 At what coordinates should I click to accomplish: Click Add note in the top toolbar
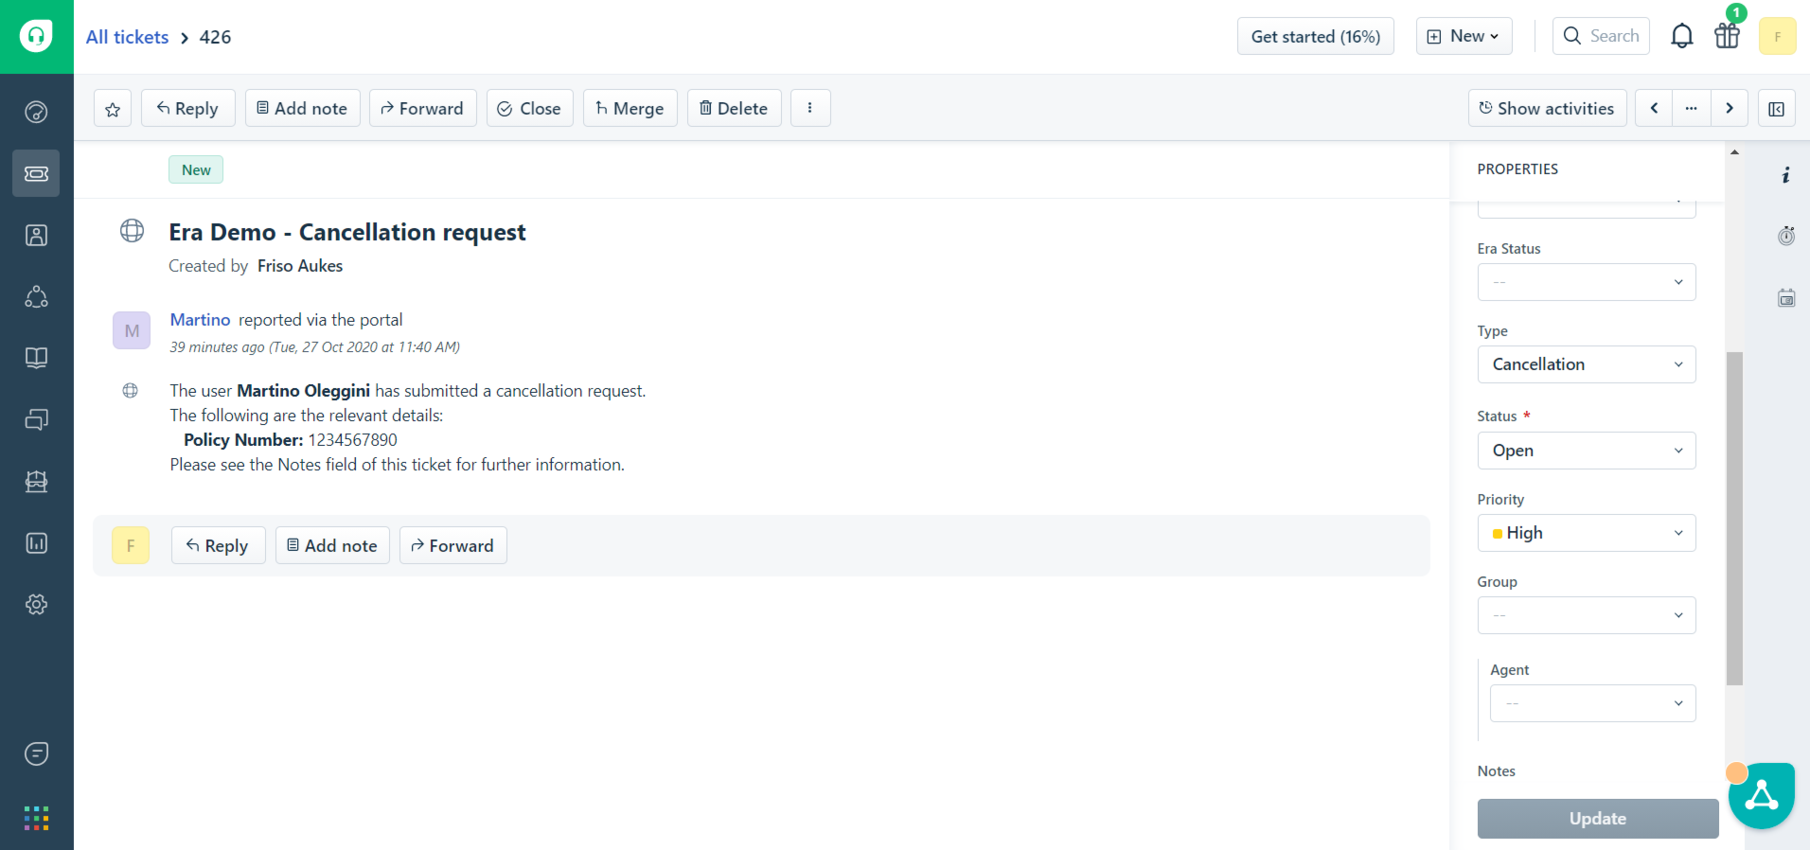click(302, 108)
